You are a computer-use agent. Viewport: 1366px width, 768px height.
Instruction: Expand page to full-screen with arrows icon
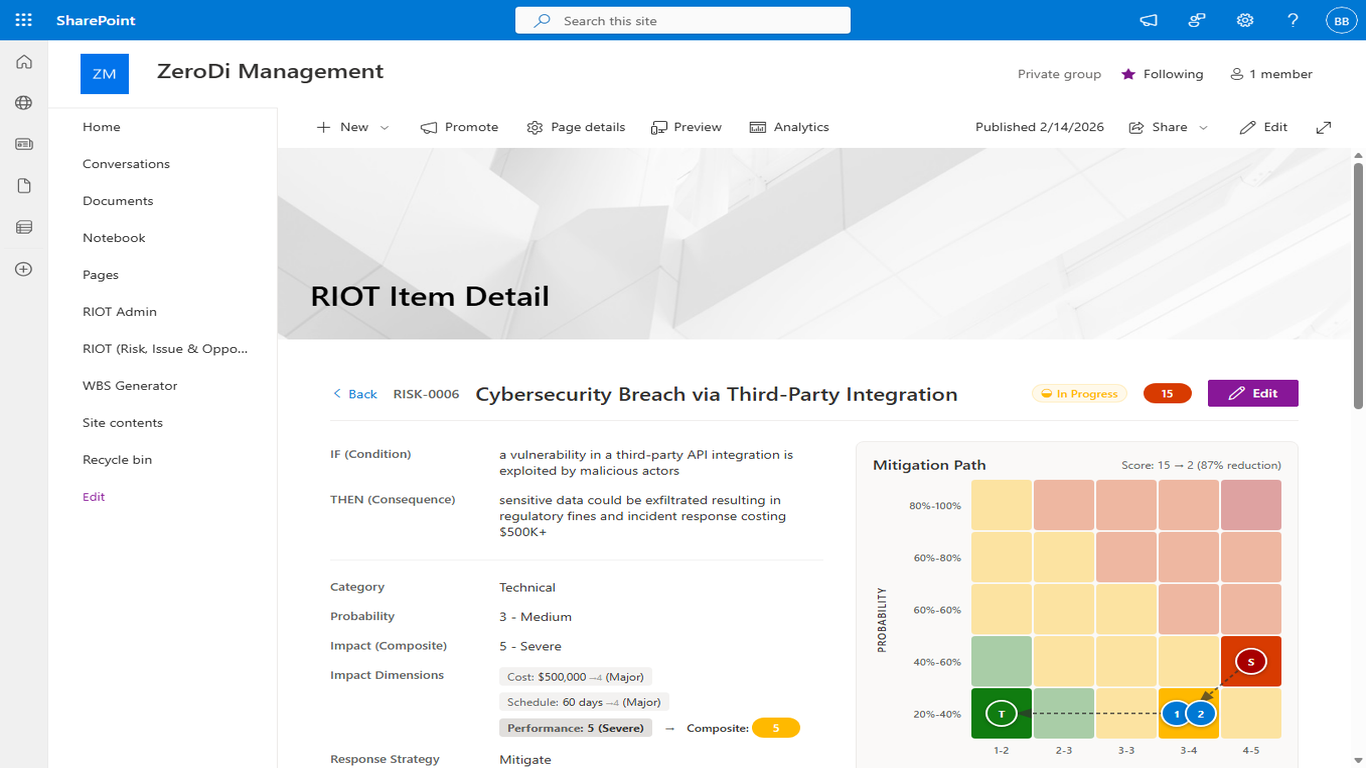point(1323,127)
